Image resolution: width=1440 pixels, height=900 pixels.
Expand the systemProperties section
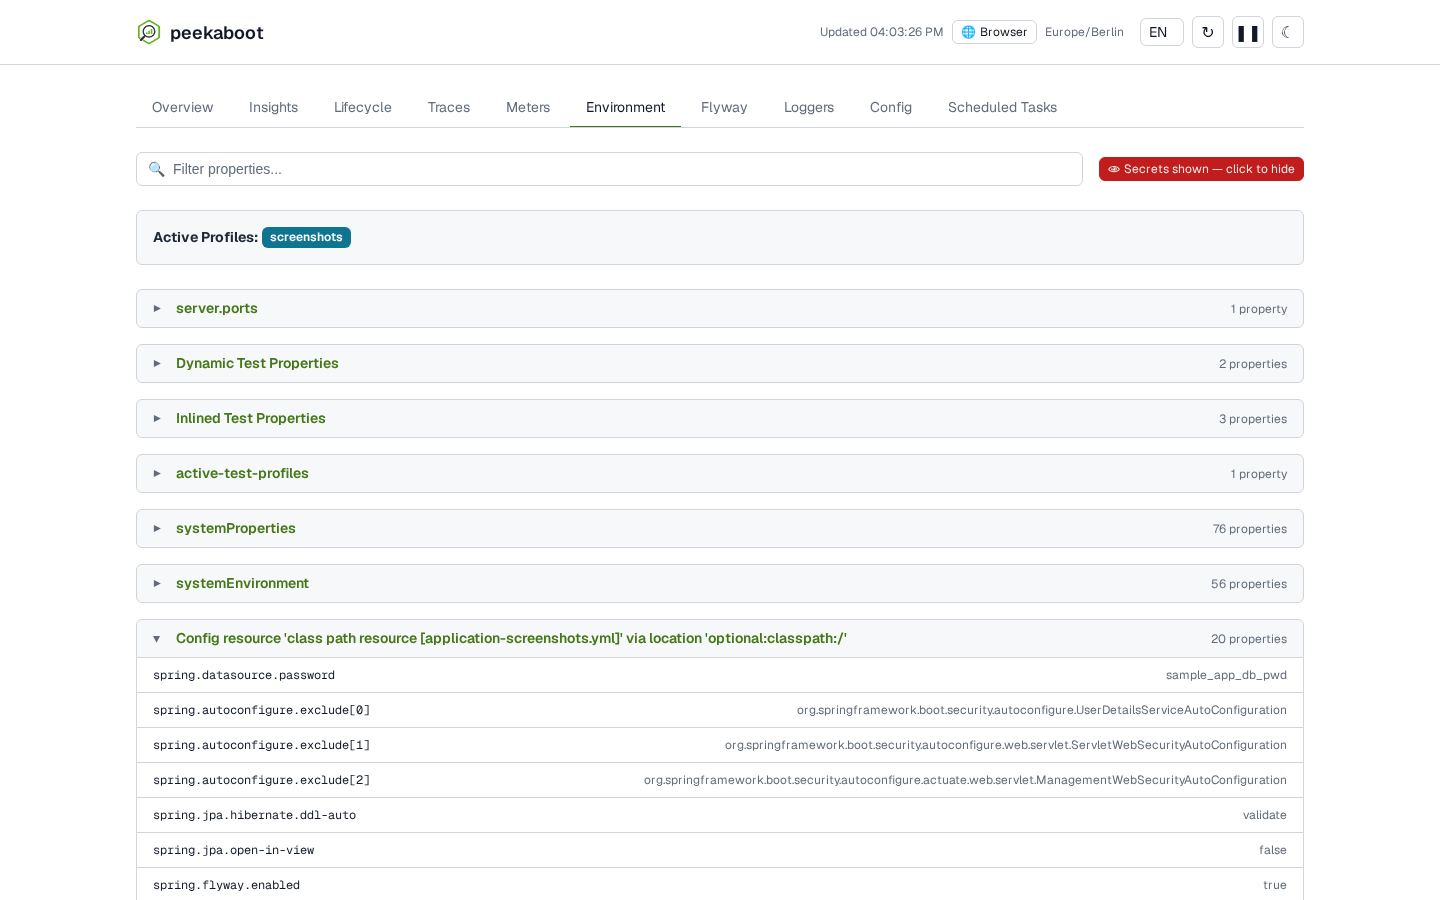pyautogui.click(x=720, y=529)
